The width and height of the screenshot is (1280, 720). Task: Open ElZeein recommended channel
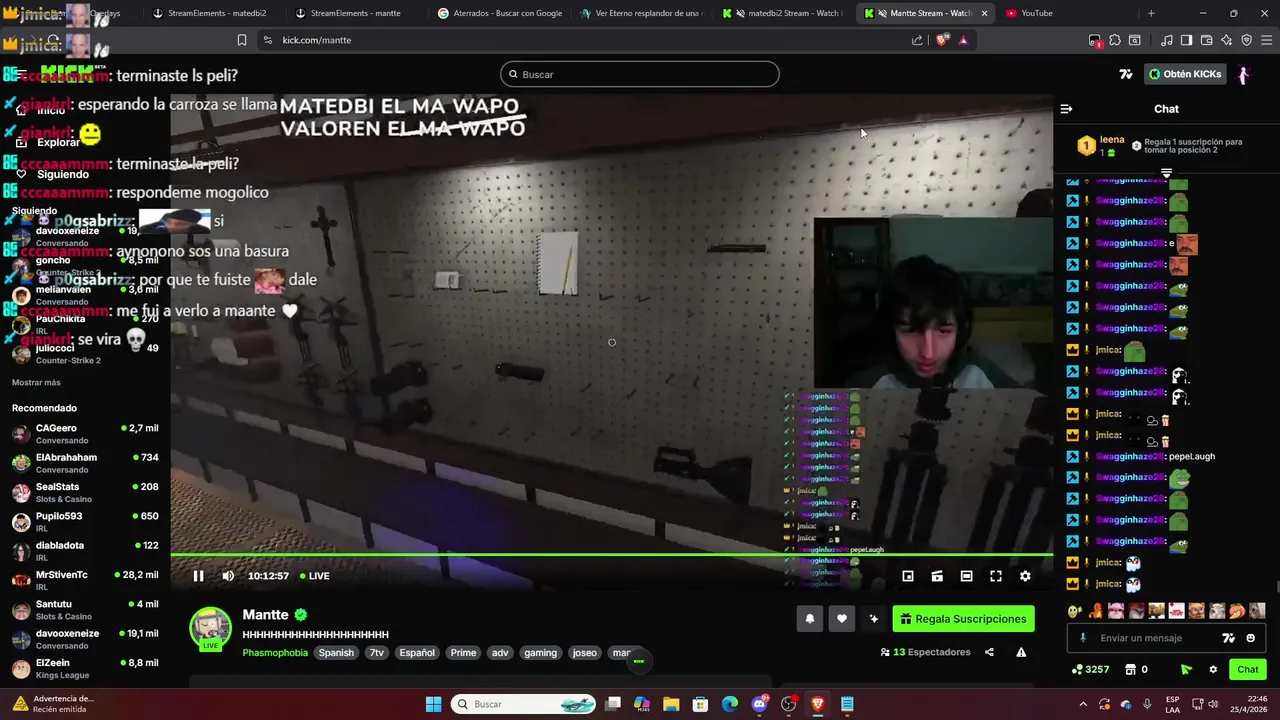pos(85,668)
